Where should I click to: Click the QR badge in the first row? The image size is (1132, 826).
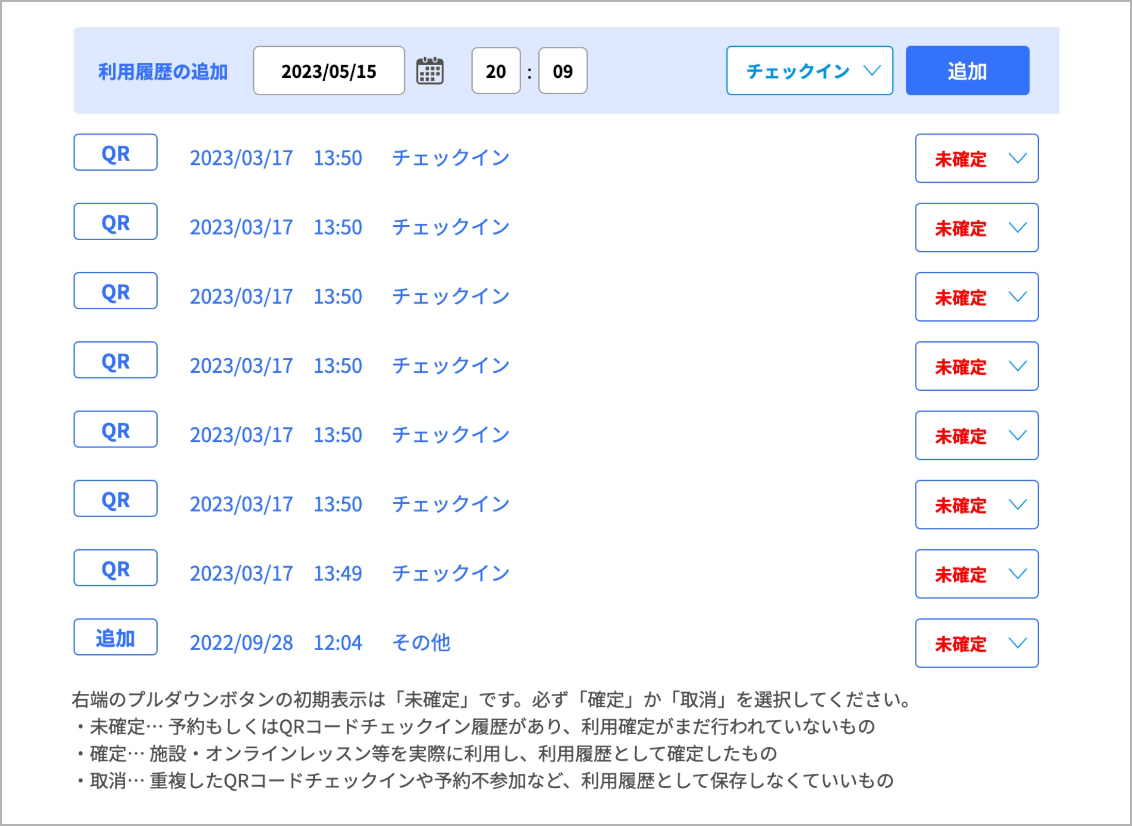tap(116, 153)
